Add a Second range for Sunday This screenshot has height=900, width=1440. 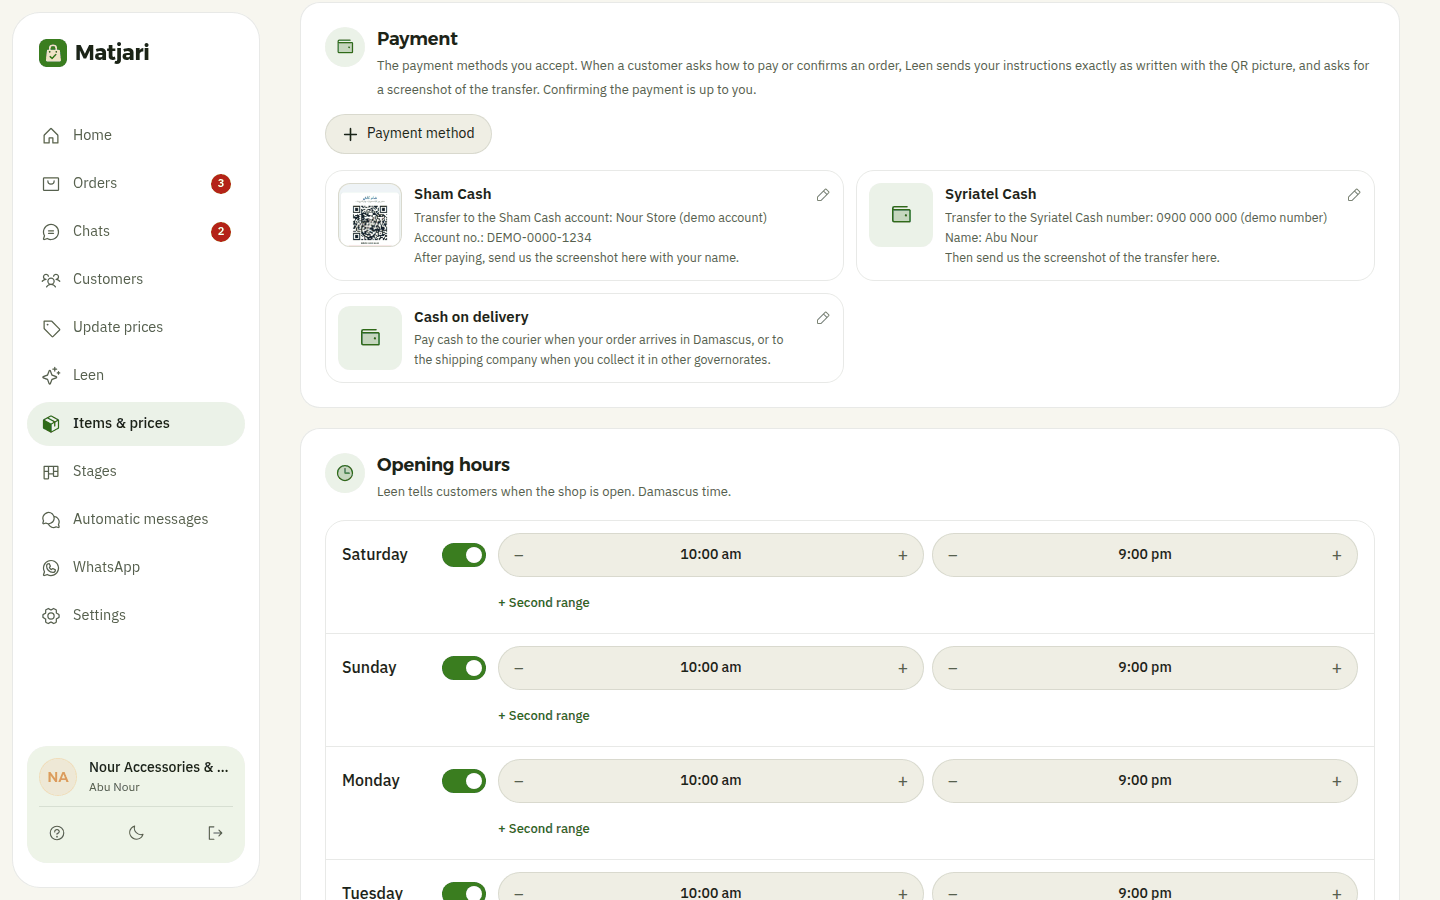(544, 716)
